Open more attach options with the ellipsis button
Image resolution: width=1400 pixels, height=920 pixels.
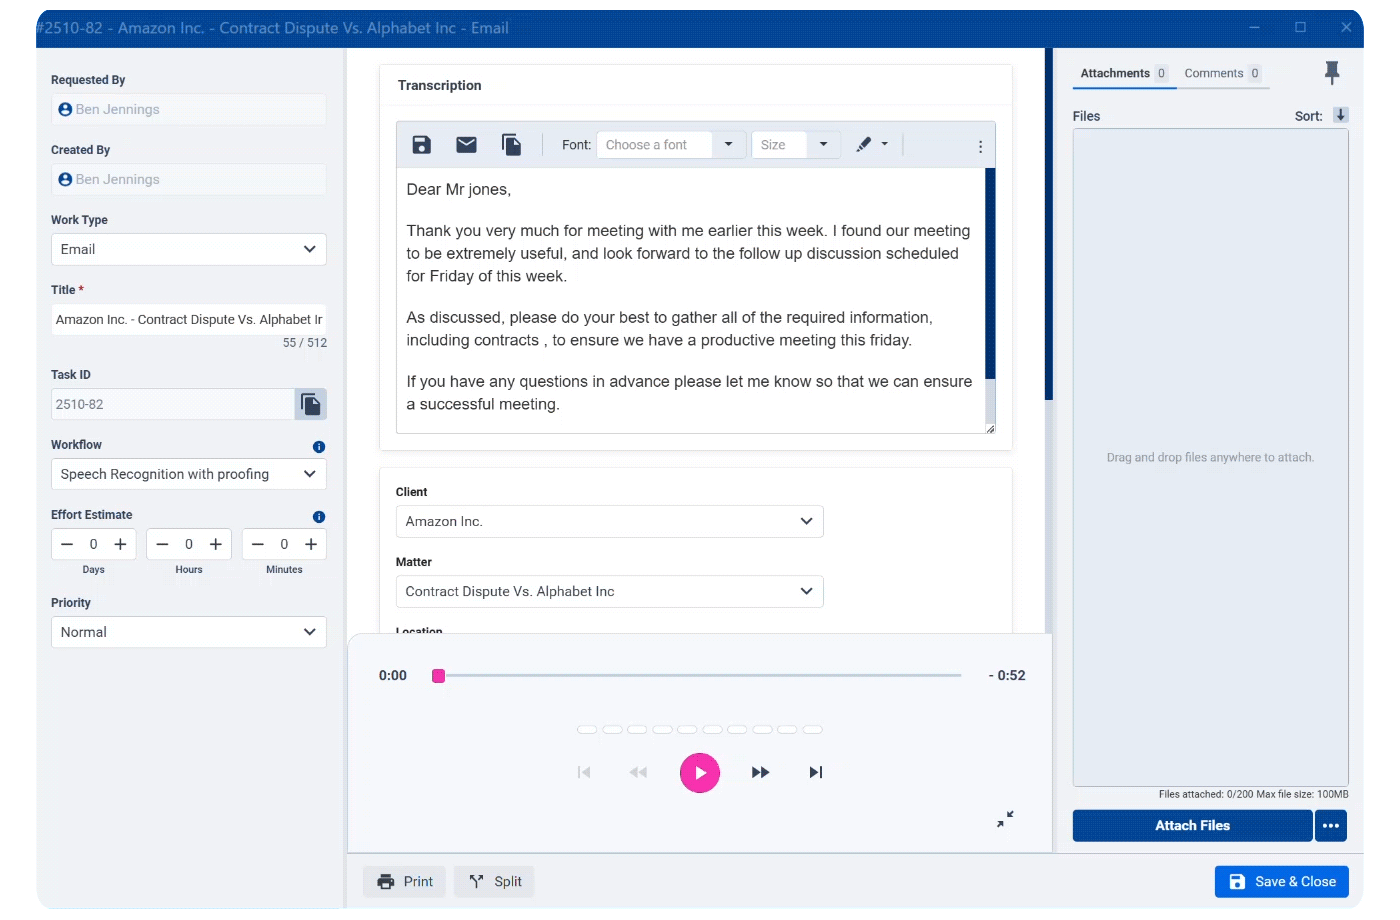[1331, 826]
